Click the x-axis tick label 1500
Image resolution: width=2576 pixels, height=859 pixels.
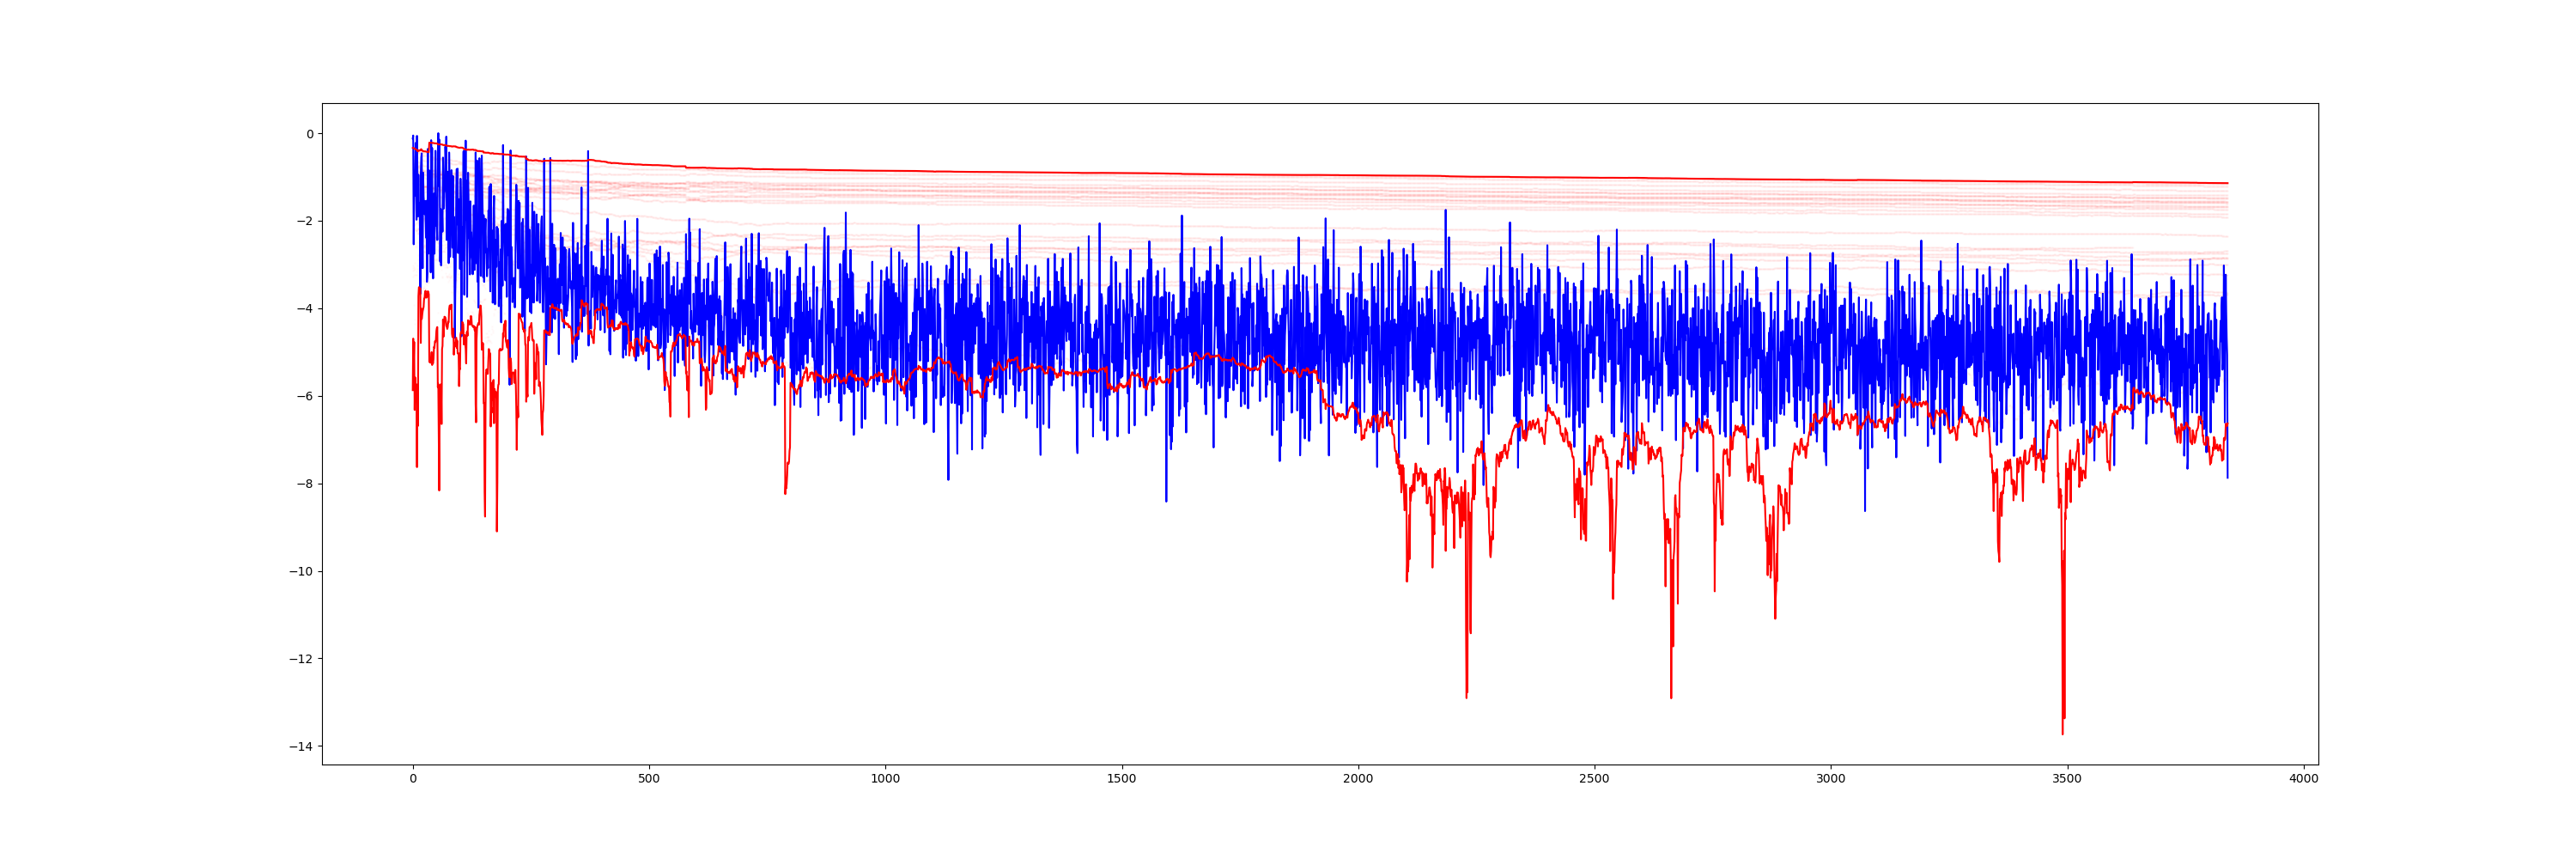[x=1122, y=779]
